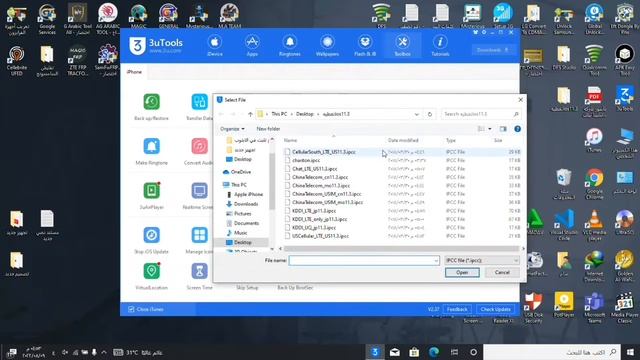Image resolution: width=640 pixels, height=360 pixels.
Task: Sort files by the Type column
Action: (x=451, y=140)
